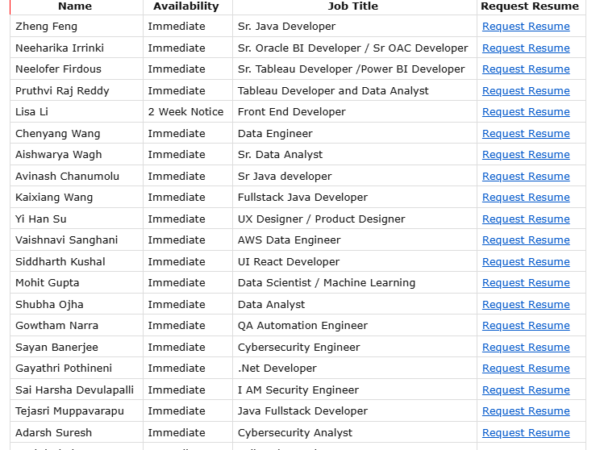Open Request Resume link for Sayan Banerjee
Viewport: 600px width, 450px height.
point(526,348)
